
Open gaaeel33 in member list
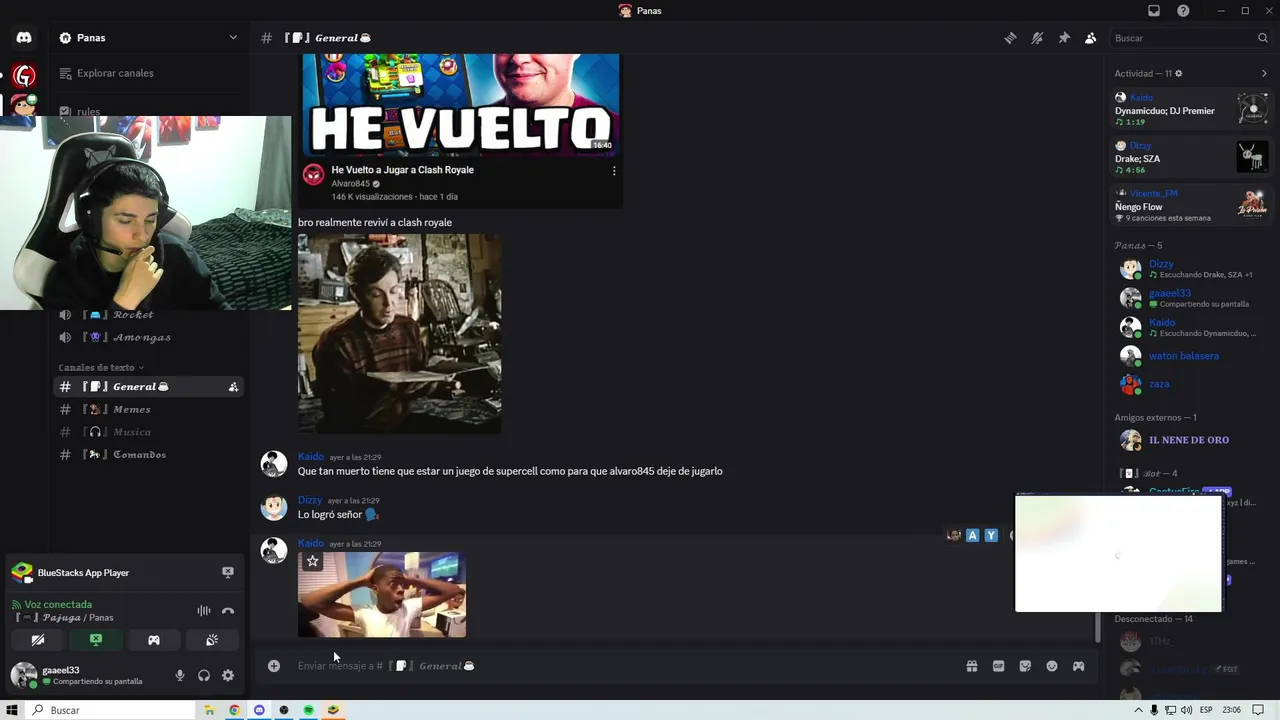click(x=1191, y=298)
